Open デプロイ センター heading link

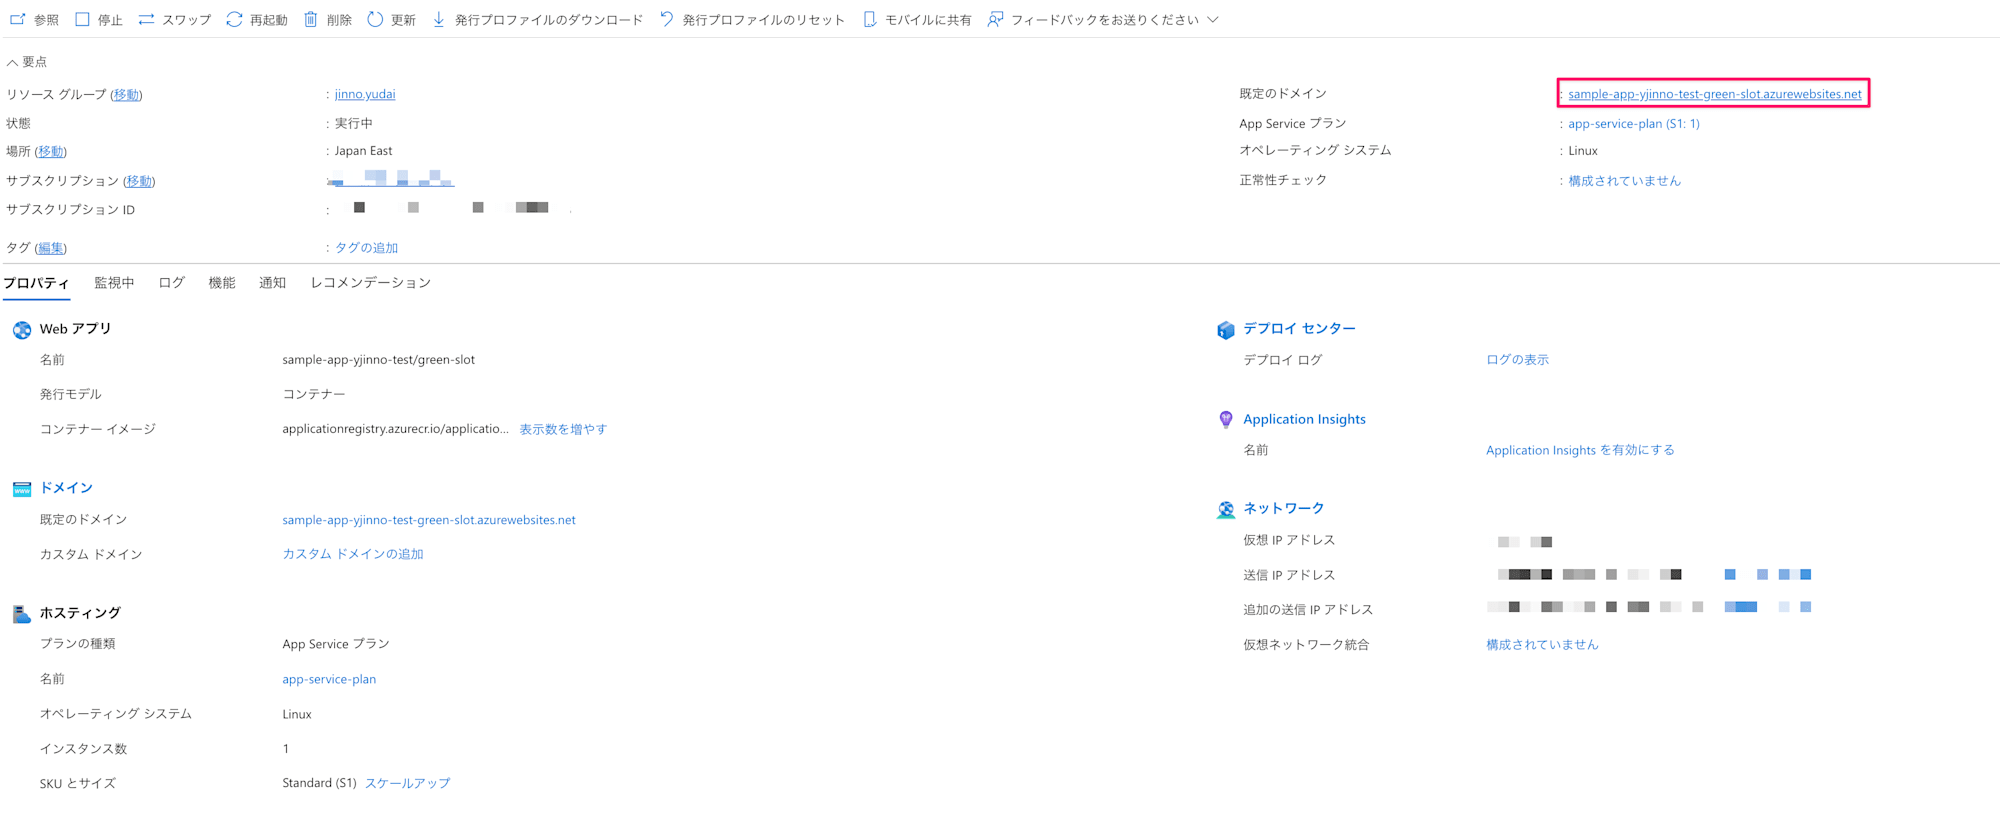pyautogui.click(x=1299, y=328)
